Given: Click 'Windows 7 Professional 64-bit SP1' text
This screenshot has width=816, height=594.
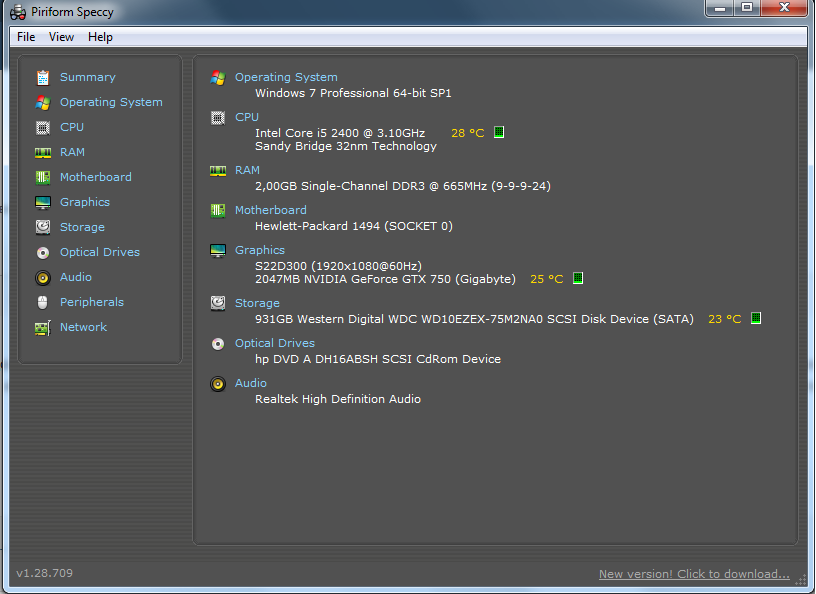Looking at the screenshot, I should pos(353,93).
